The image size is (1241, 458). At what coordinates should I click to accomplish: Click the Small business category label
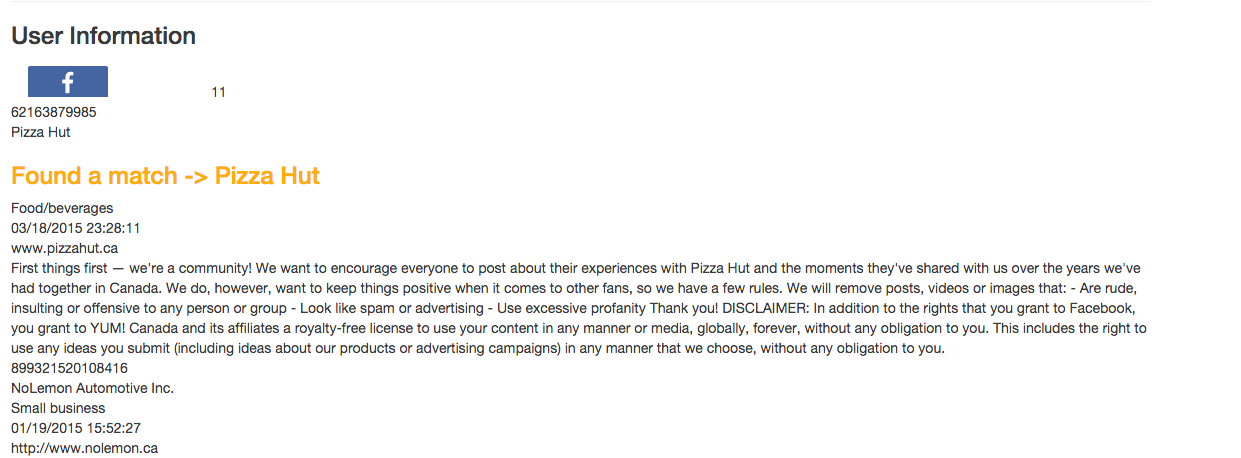(x=58, y=408)
